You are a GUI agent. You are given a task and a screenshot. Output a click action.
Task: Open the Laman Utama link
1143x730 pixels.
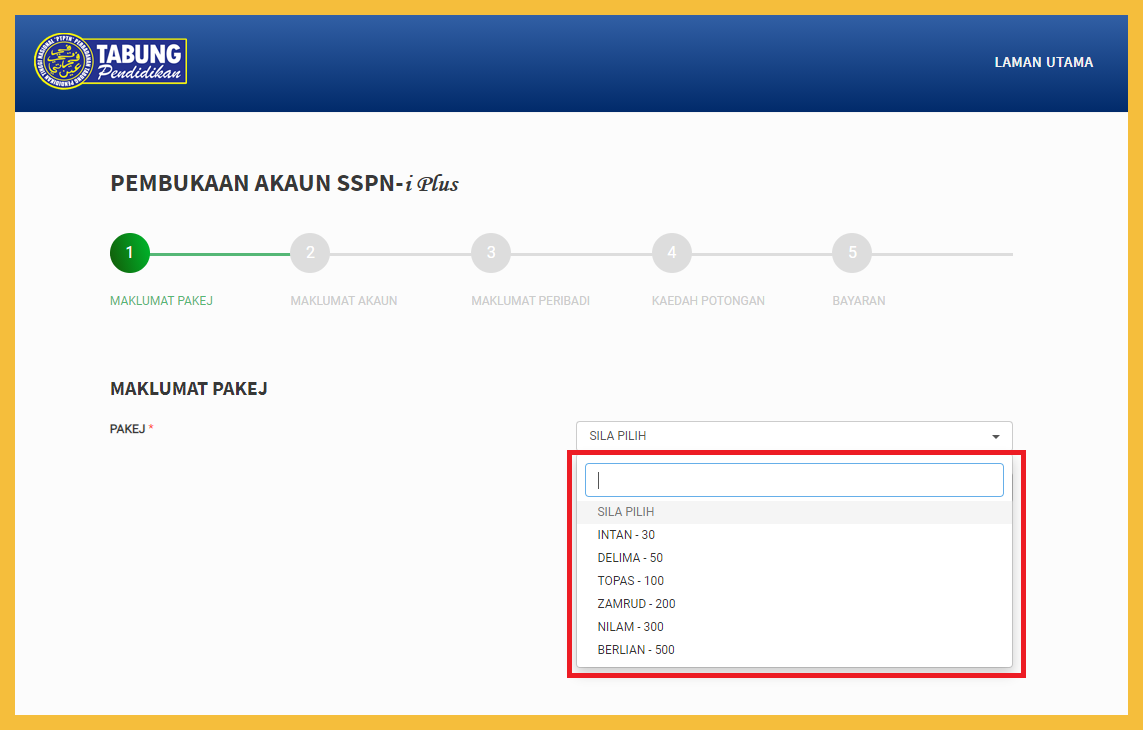click(x=1043, y=62)
